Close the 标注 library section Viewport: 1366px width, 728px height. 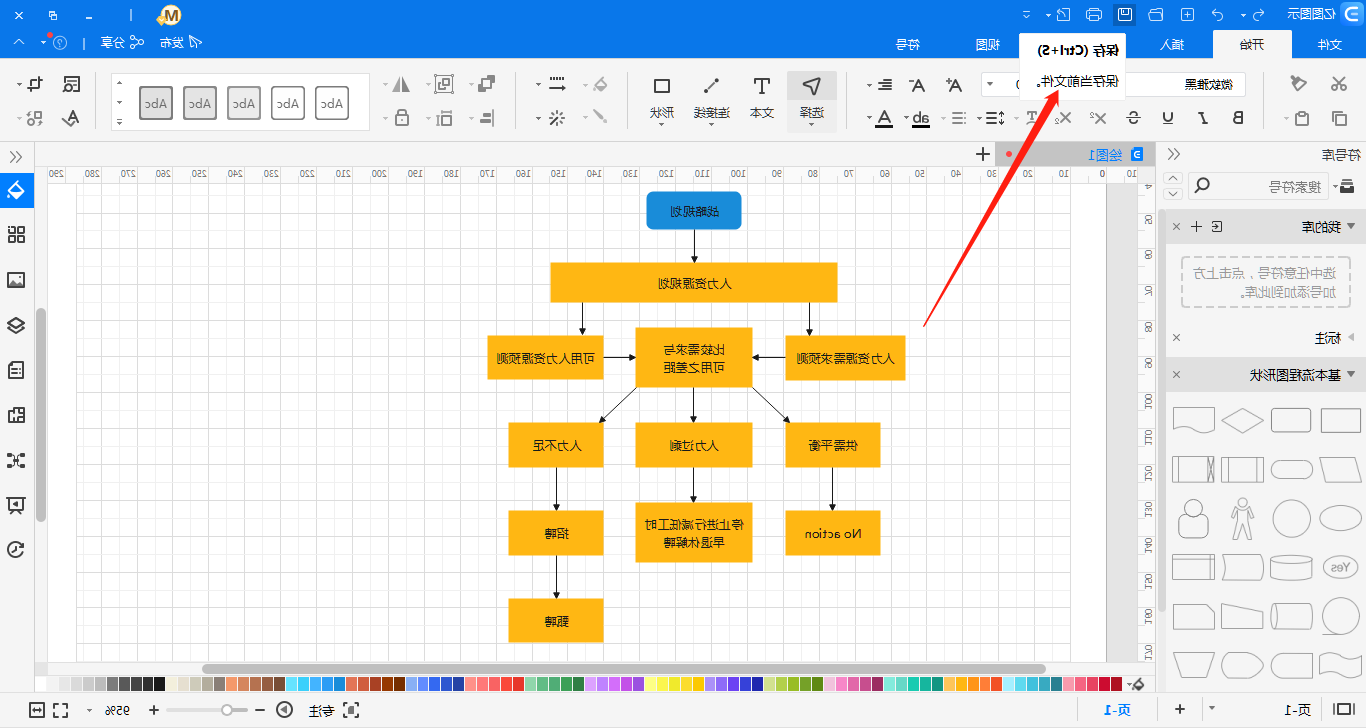pyautogui.click(x=1176, y=338)
